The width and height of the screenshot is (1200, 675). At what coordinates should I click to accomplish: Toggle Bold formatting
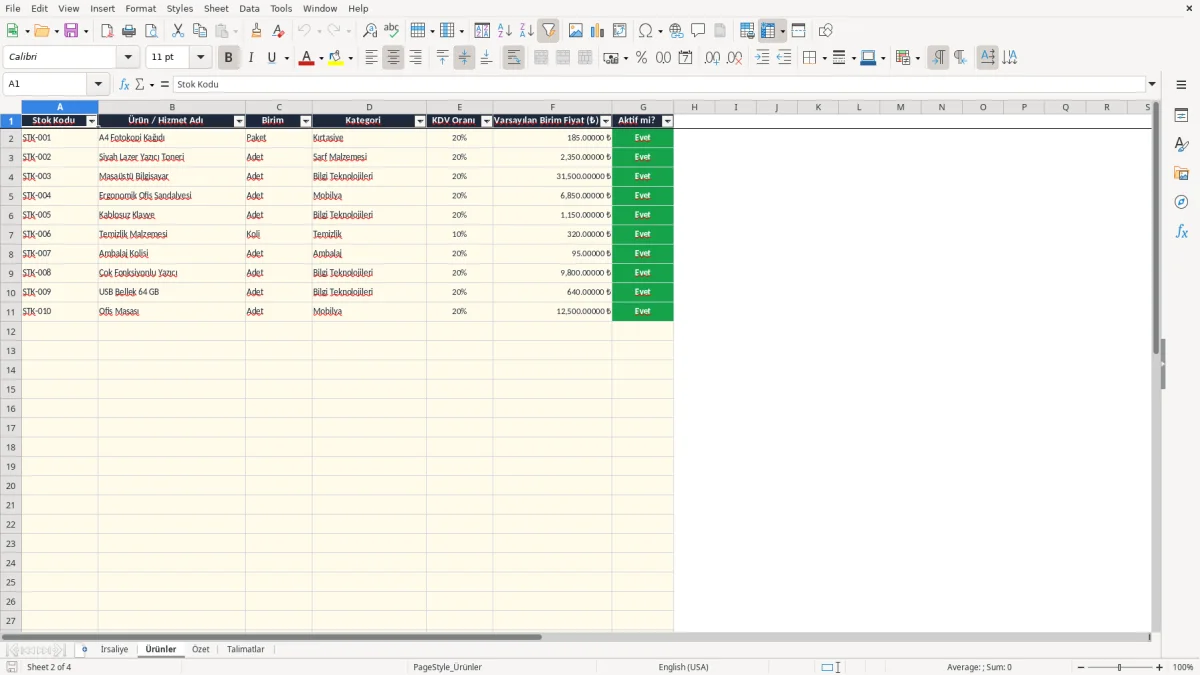click(x=228, y=58)
